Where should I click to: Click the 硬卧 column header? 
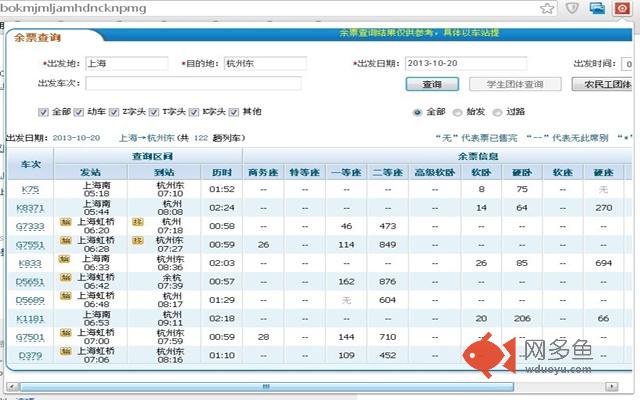522,172
